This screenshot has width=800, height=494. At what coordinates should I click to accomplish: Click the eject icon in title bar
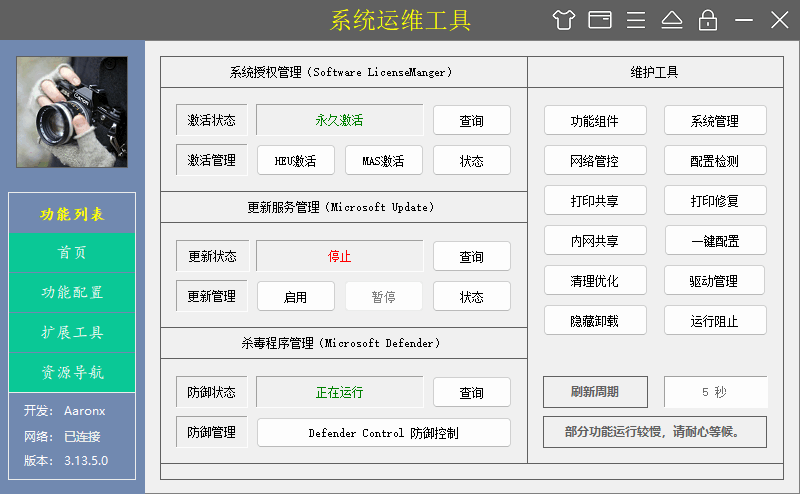pos(672,20)
